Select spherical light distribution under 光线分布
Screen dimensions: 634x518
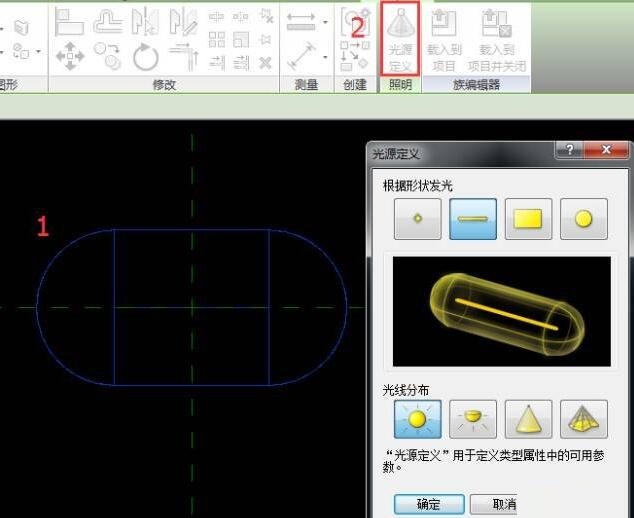pyautogui.click(x=417, y=419)
